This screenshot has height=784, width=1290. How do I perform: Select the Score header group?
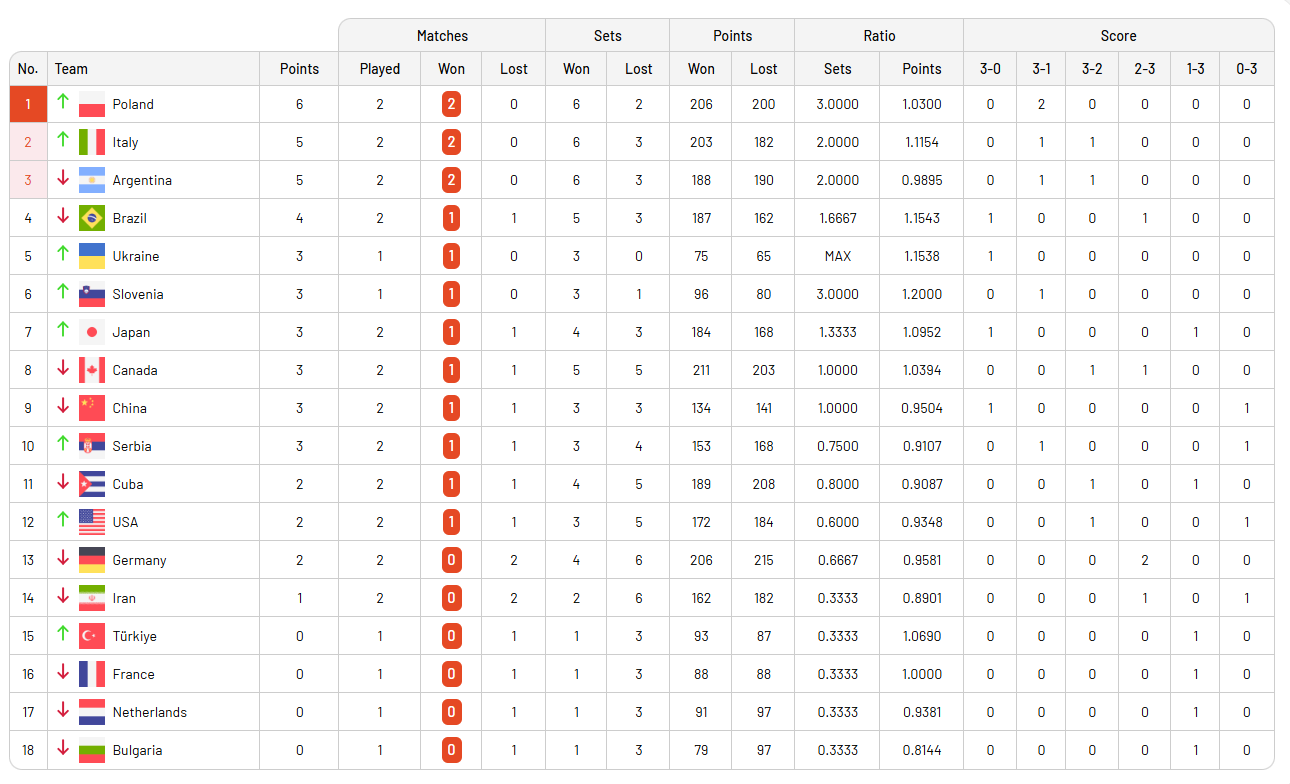click(x=1118, y=36)
